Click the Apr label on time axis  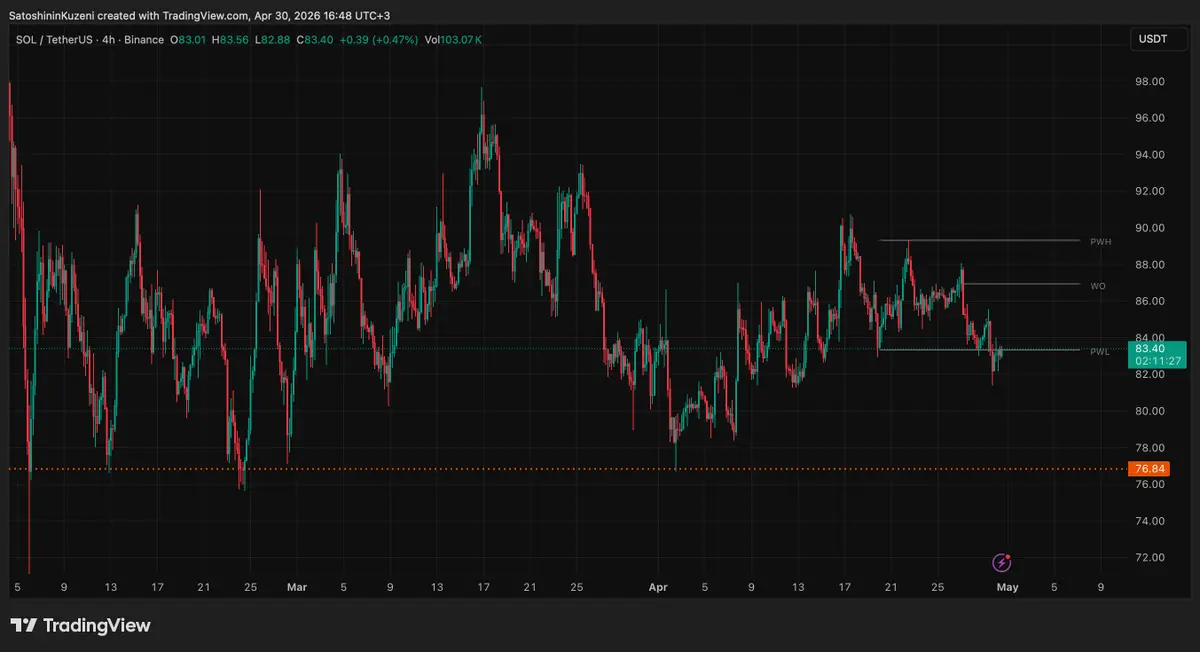pyautogui.click(x=658, y=588)
